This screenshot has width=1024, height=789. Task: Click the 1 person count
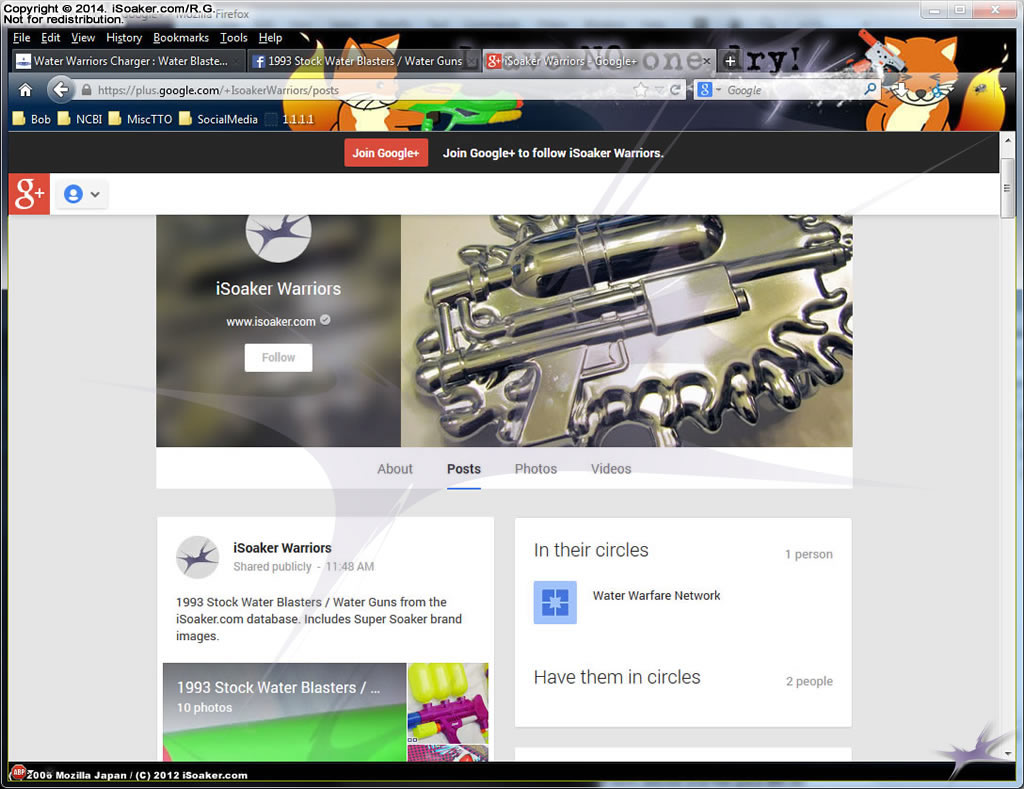pos(808,554)
